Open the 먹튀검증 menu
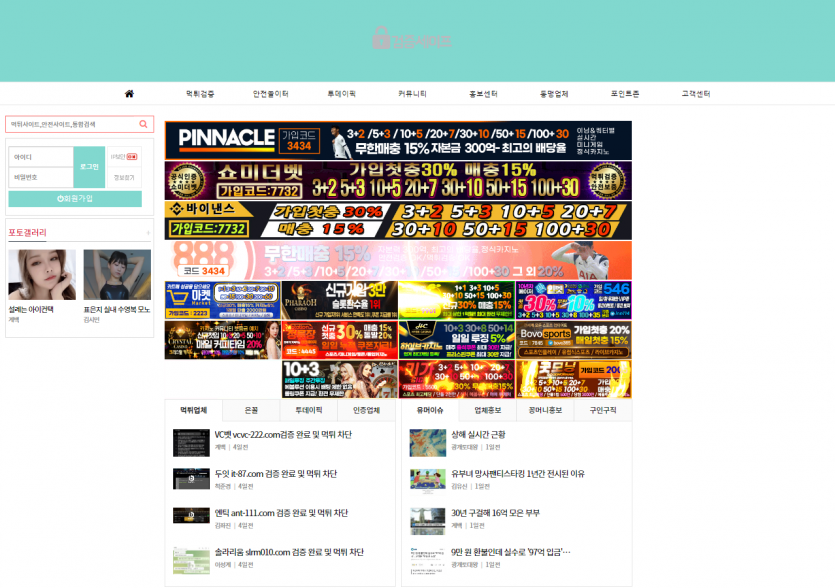This screenshot has height=588, width=835. click(200, 94)
